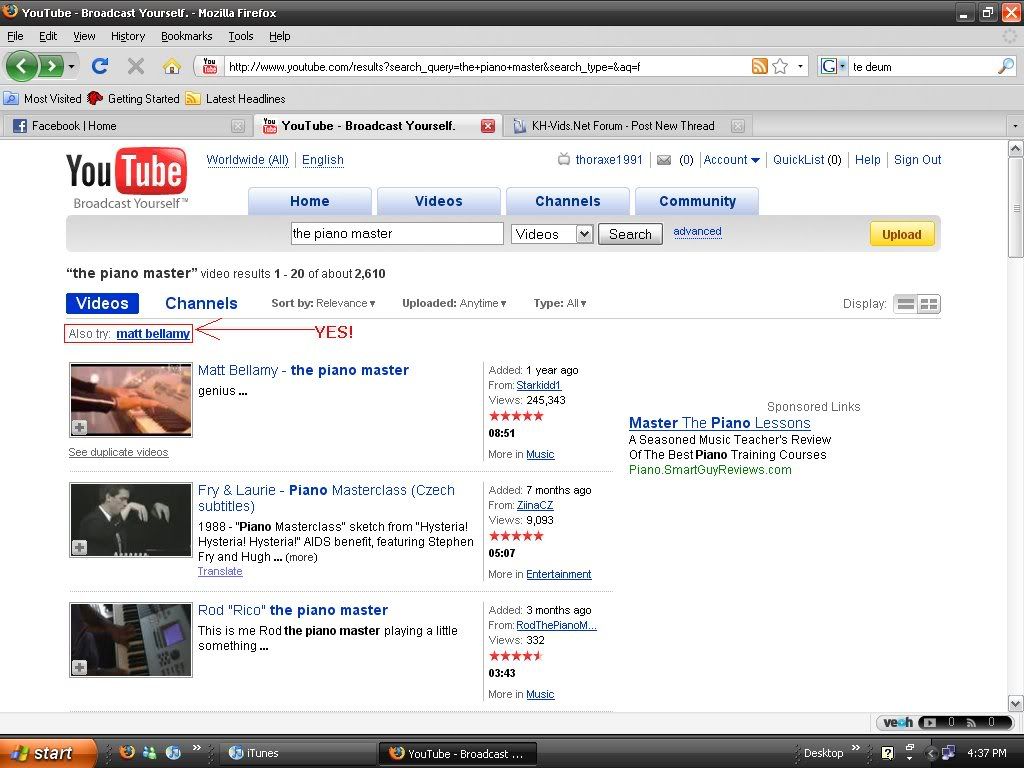Open the Messenger Quick Launch icon
1024x768 pixels.
coord(150,752)
